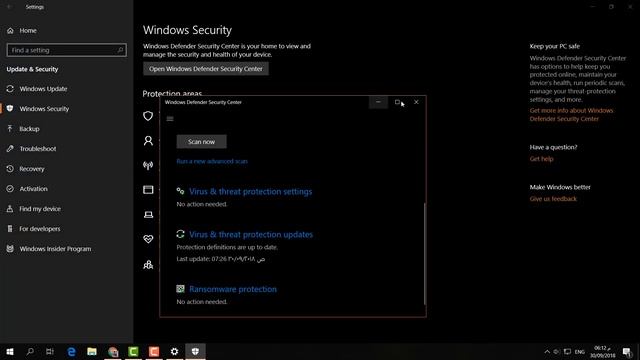This screenshot has height=360, width=640.
Task: Click Give us feedback link
Action: 553,199
